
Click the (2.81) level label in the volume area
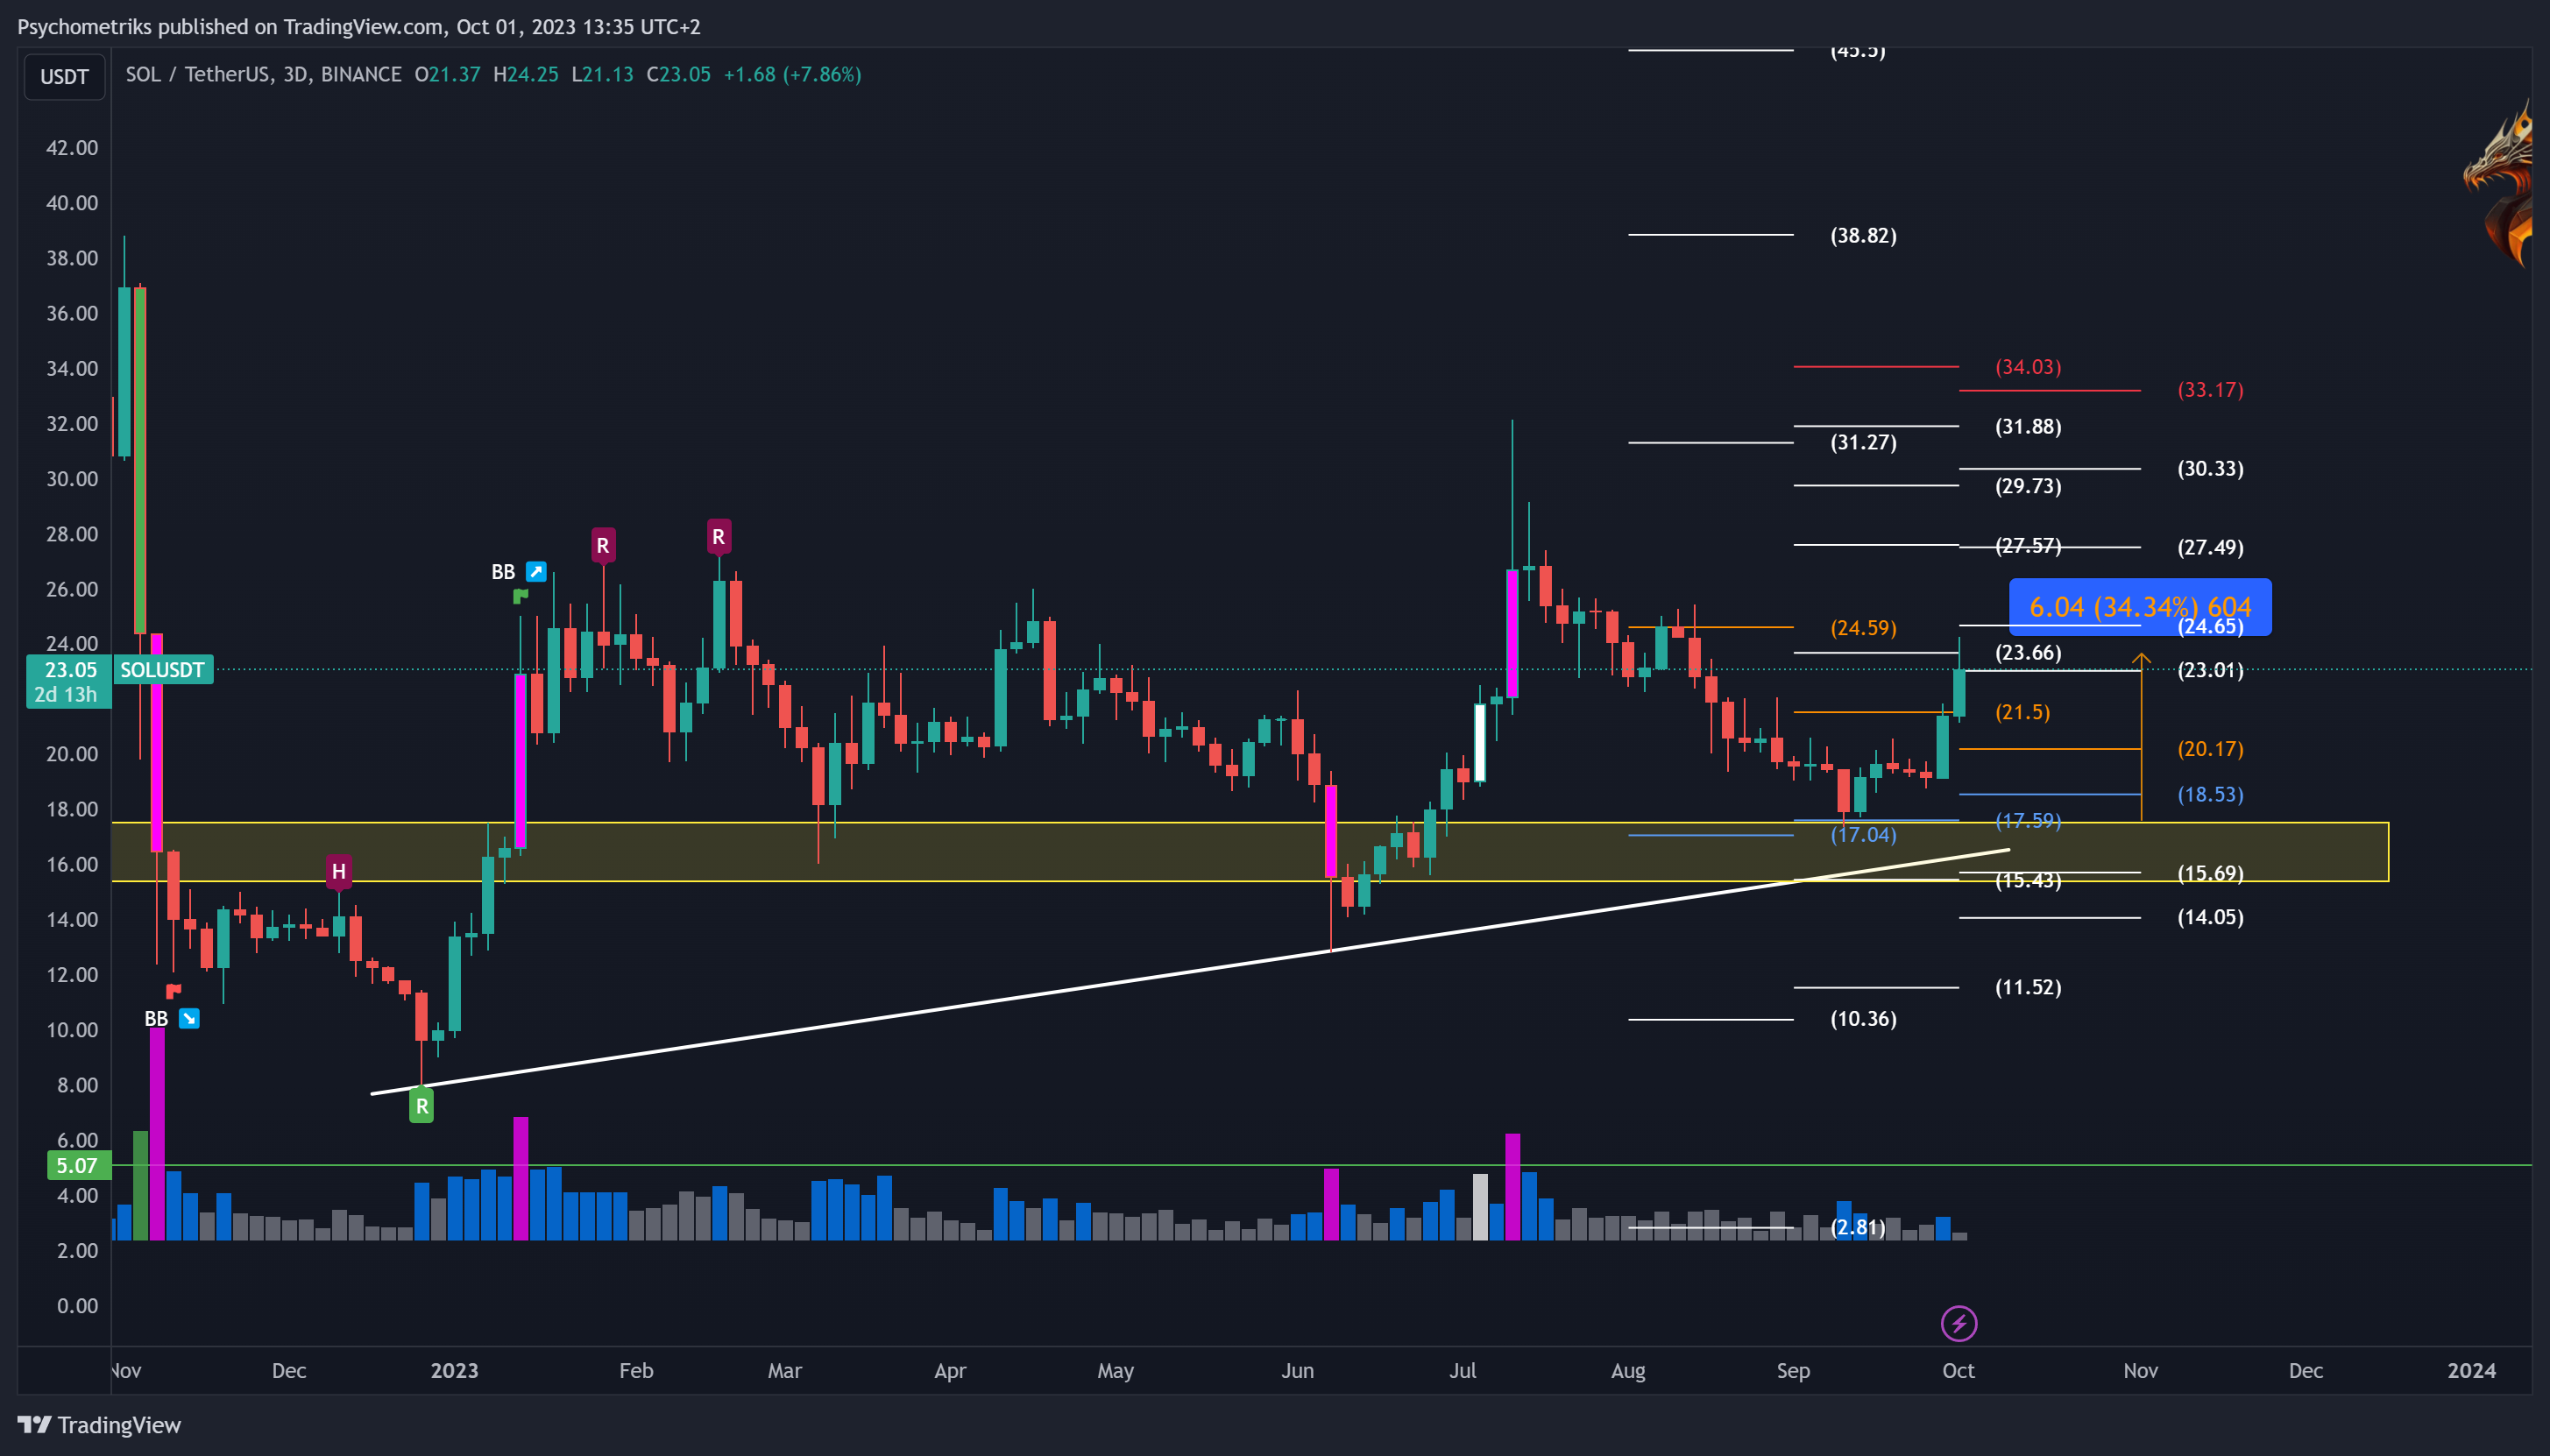click(x=1858, y=1227)
